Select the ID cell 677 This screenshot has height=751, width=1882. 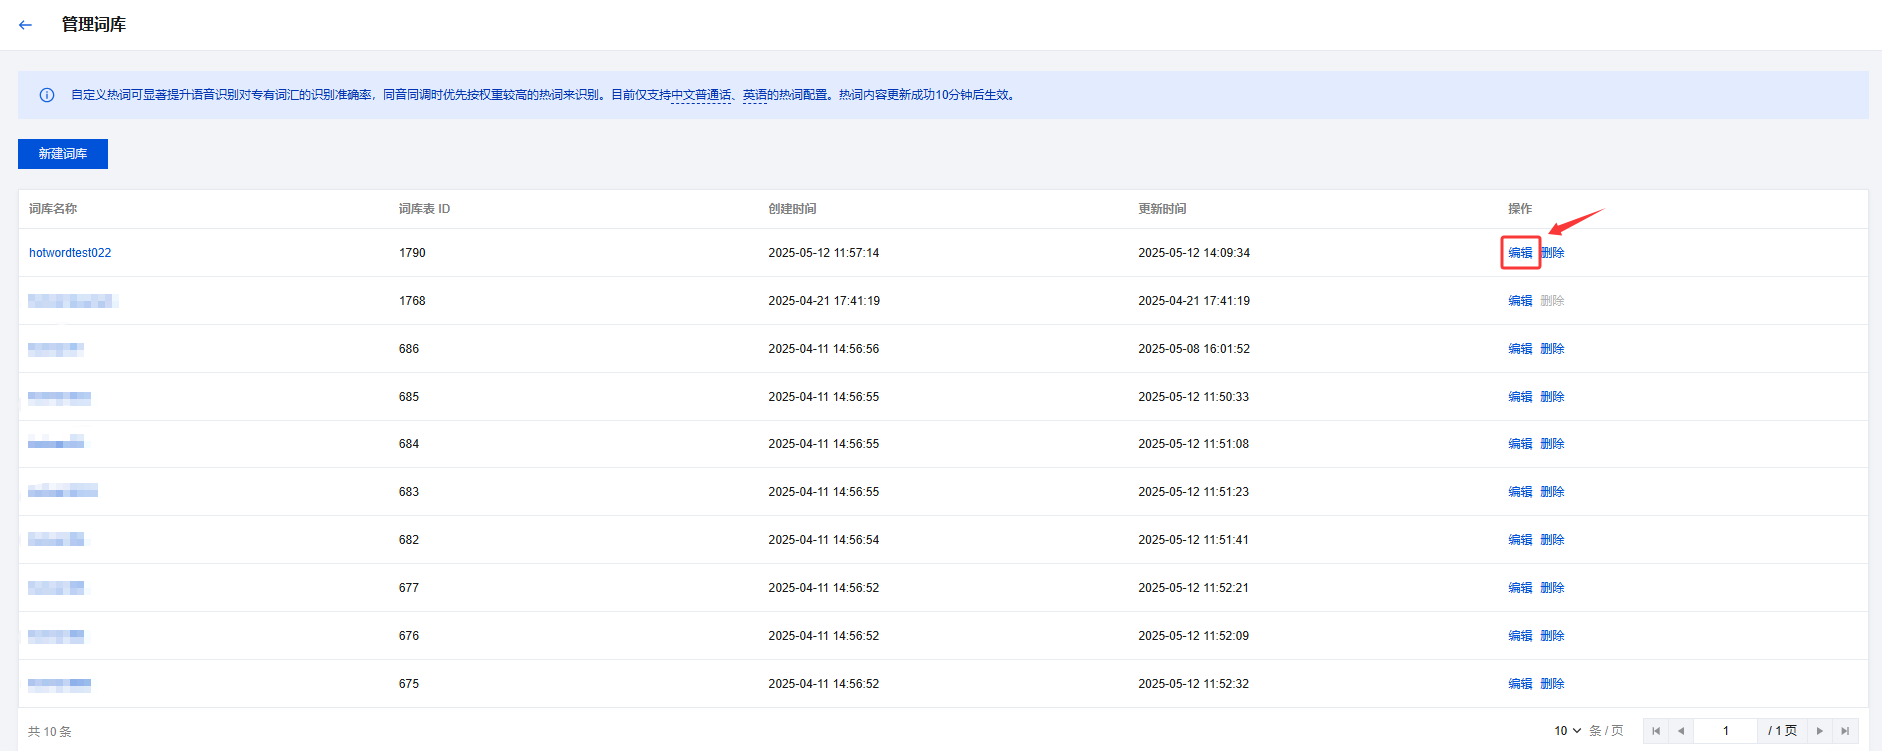(x=409, y=588)
